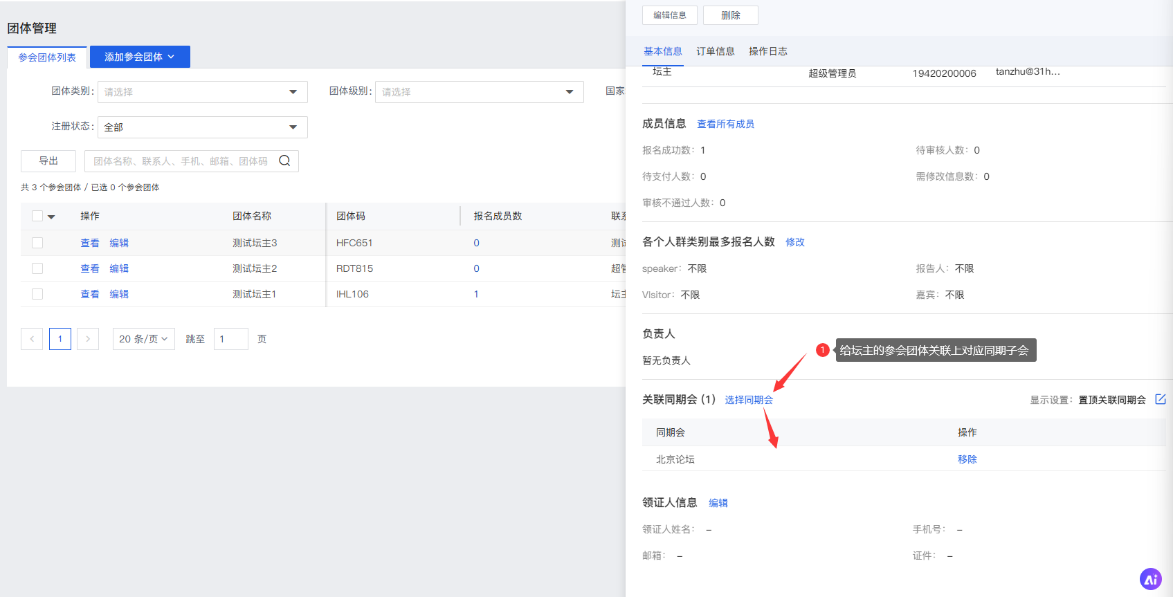Switch to the 订单信息 tab
The width and height of the screenshot is (1173, 597).
[715, 51]
